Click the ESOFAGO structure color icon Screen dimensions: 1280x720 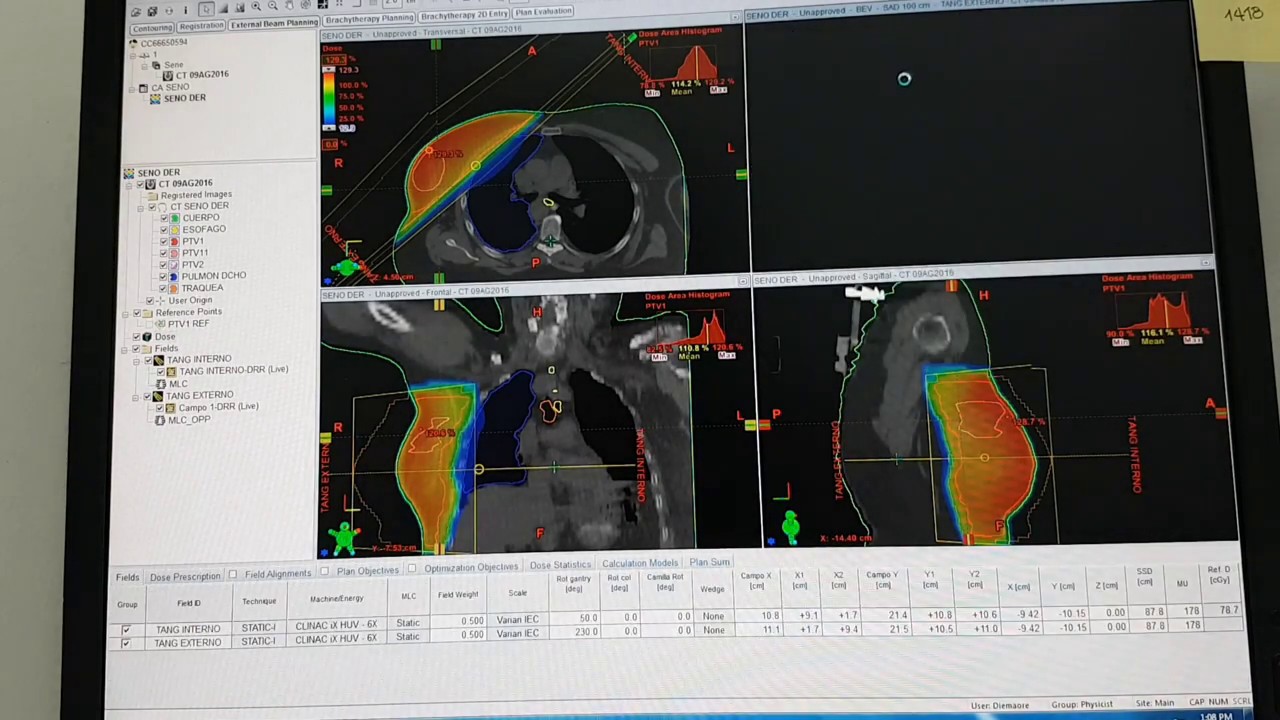coord(174,229)
